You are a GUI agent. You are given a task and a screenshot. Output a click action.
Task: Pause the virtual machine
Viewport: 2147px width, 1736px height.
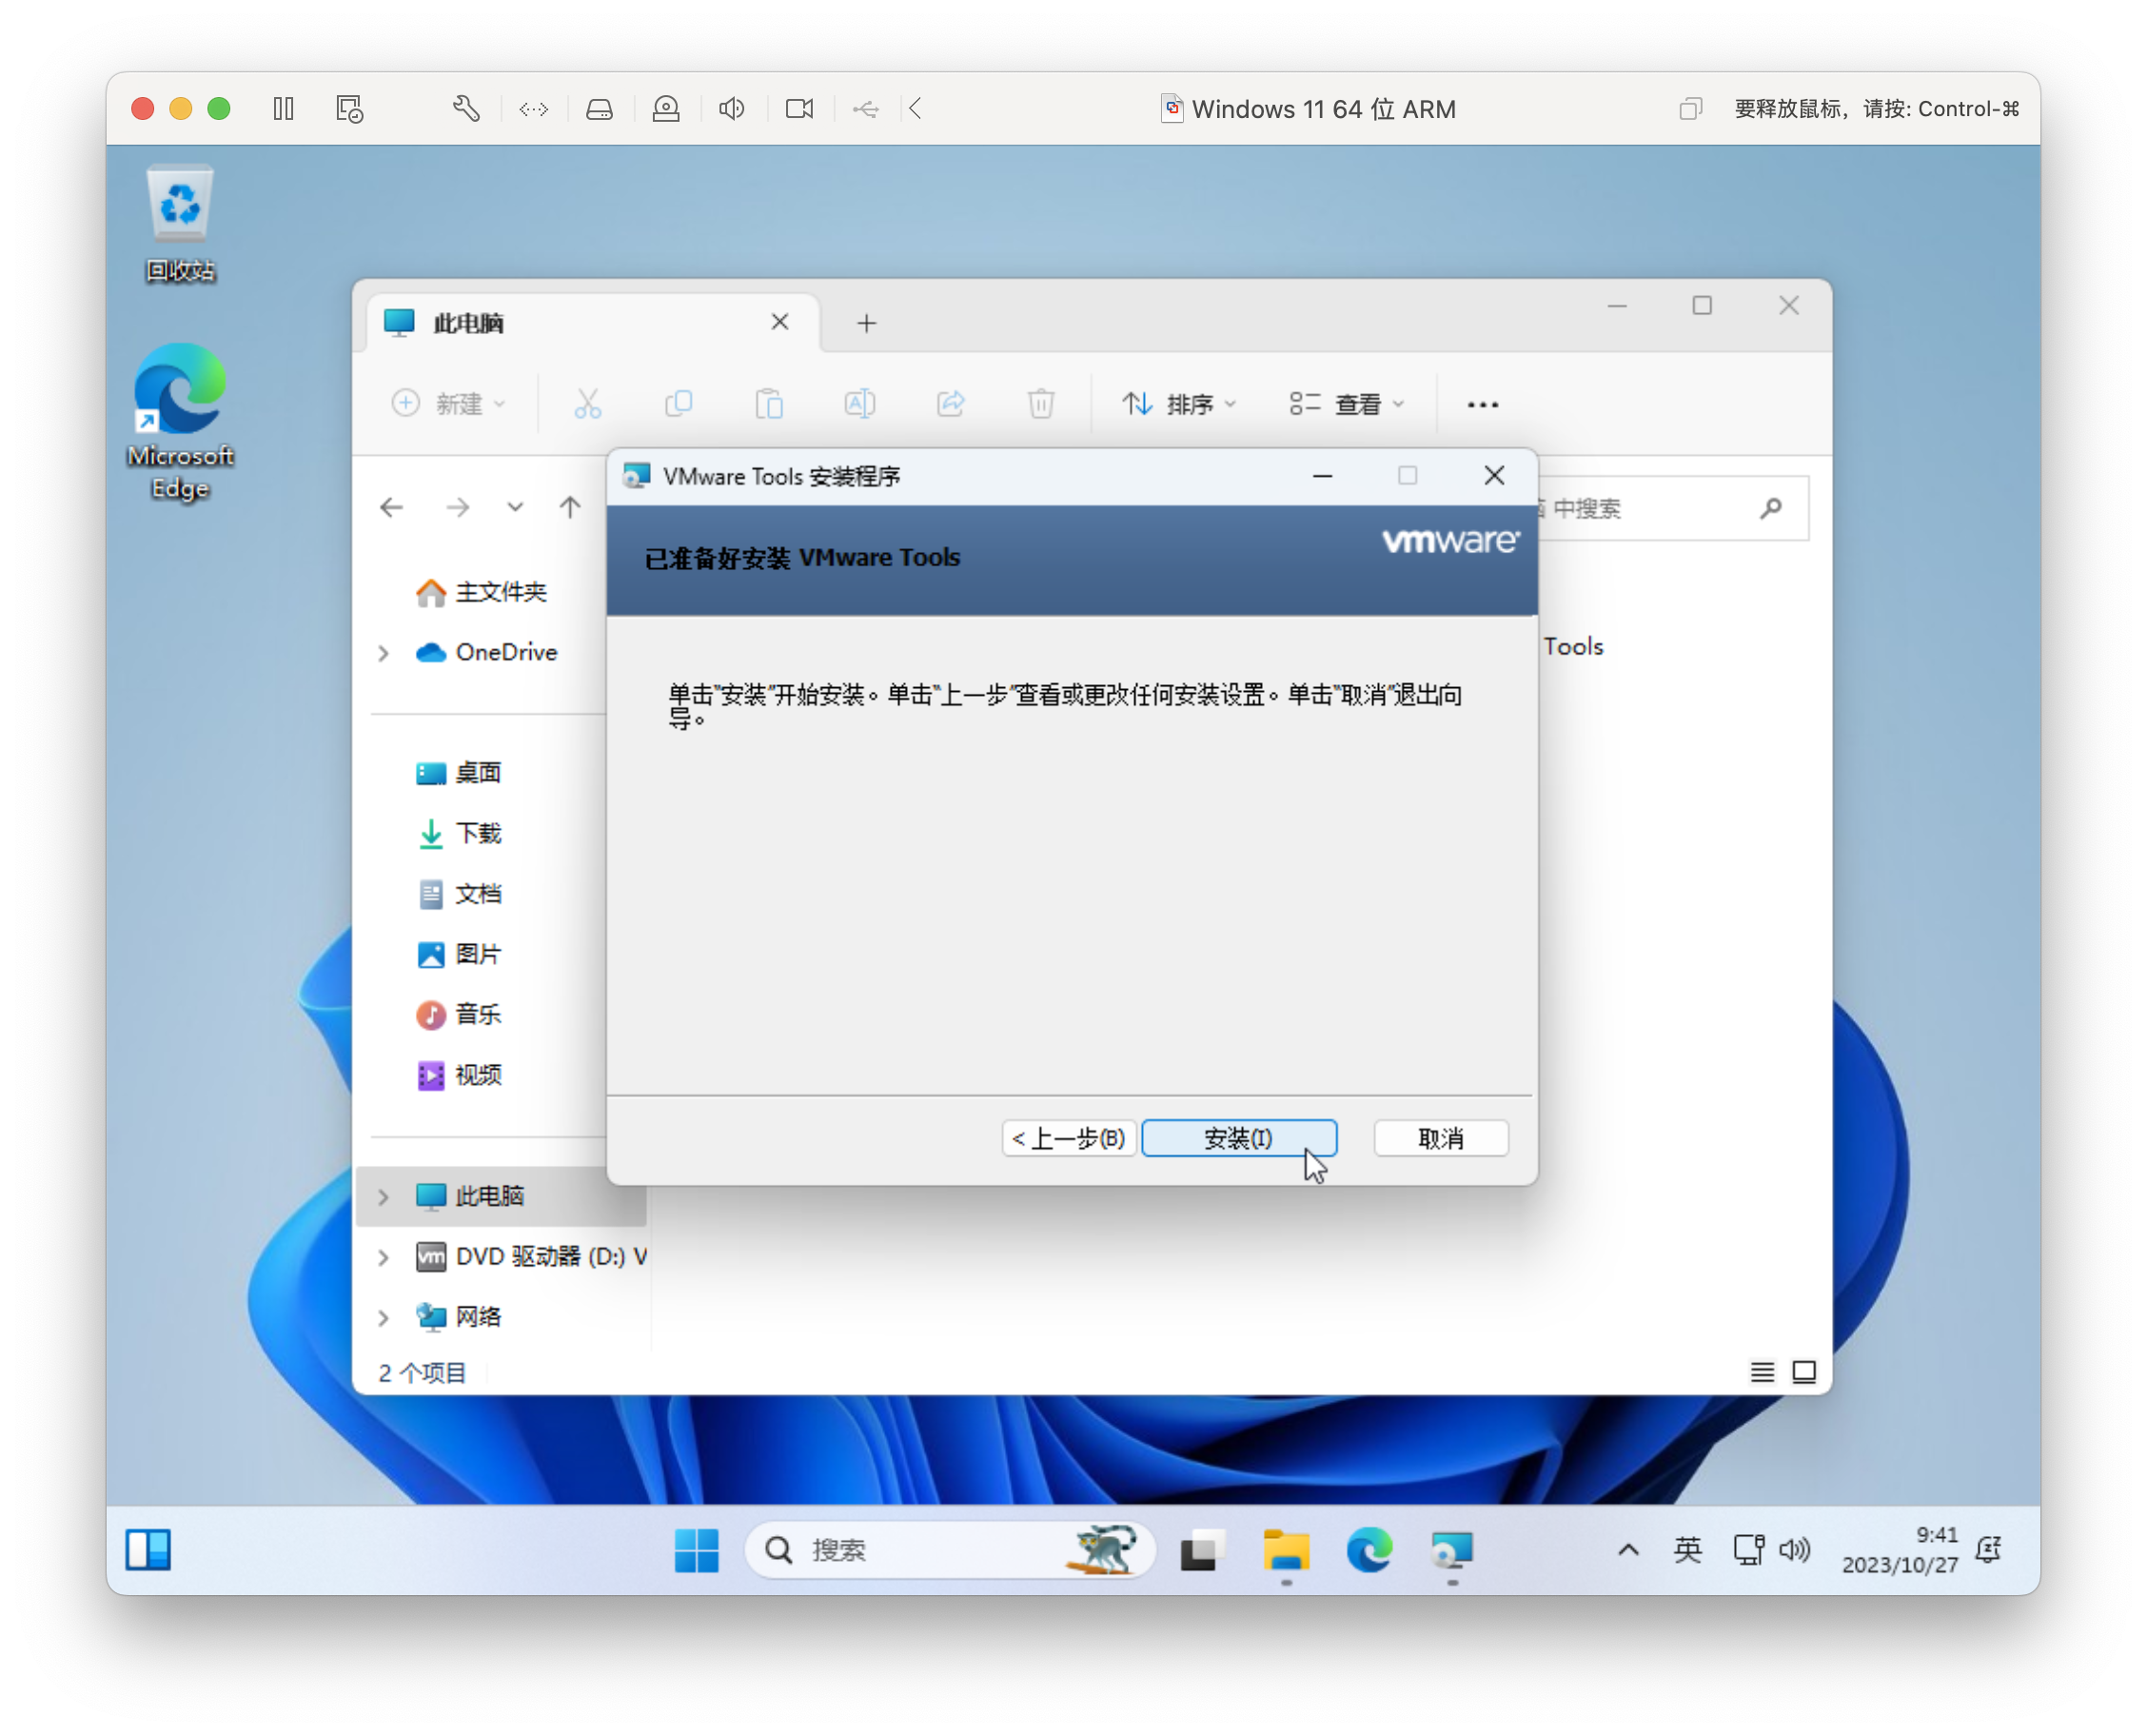point(283,108)
